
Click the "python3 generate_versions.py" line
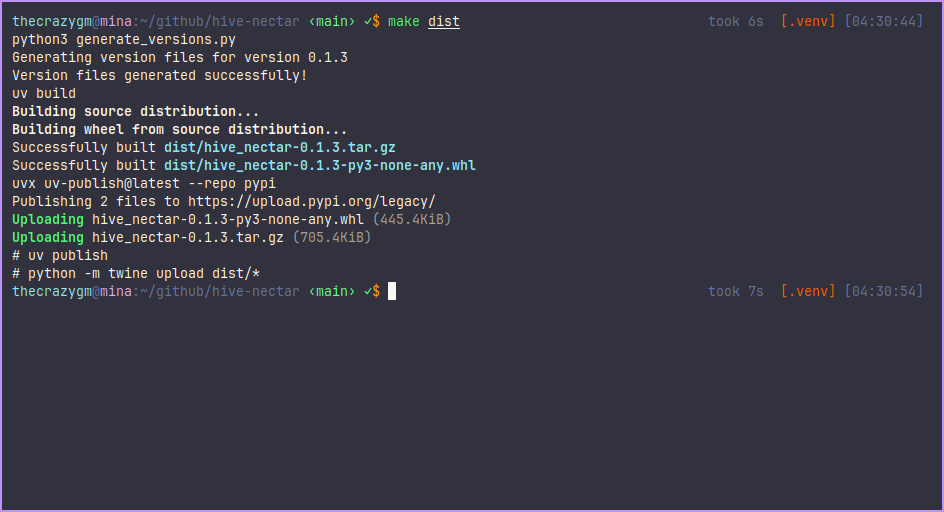[x=124, y=39]
